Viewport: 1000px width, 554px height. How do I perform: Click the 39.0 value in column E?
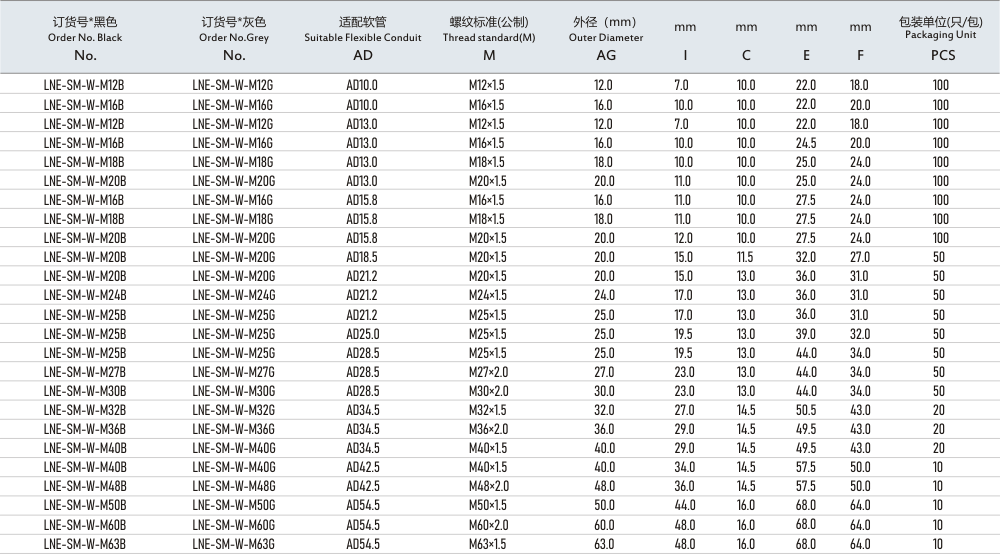point(806,334)
